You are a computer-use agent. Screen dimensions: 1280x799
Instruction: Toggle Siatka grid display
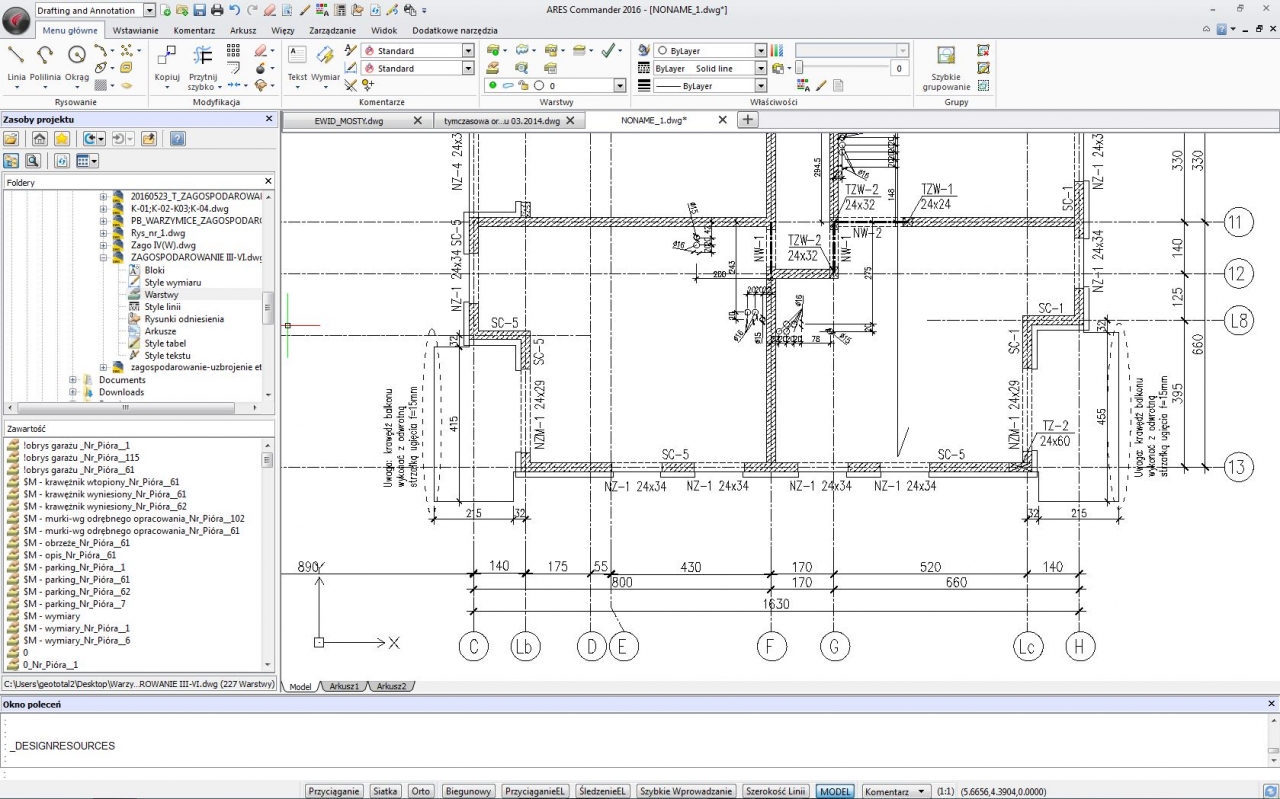385,791
